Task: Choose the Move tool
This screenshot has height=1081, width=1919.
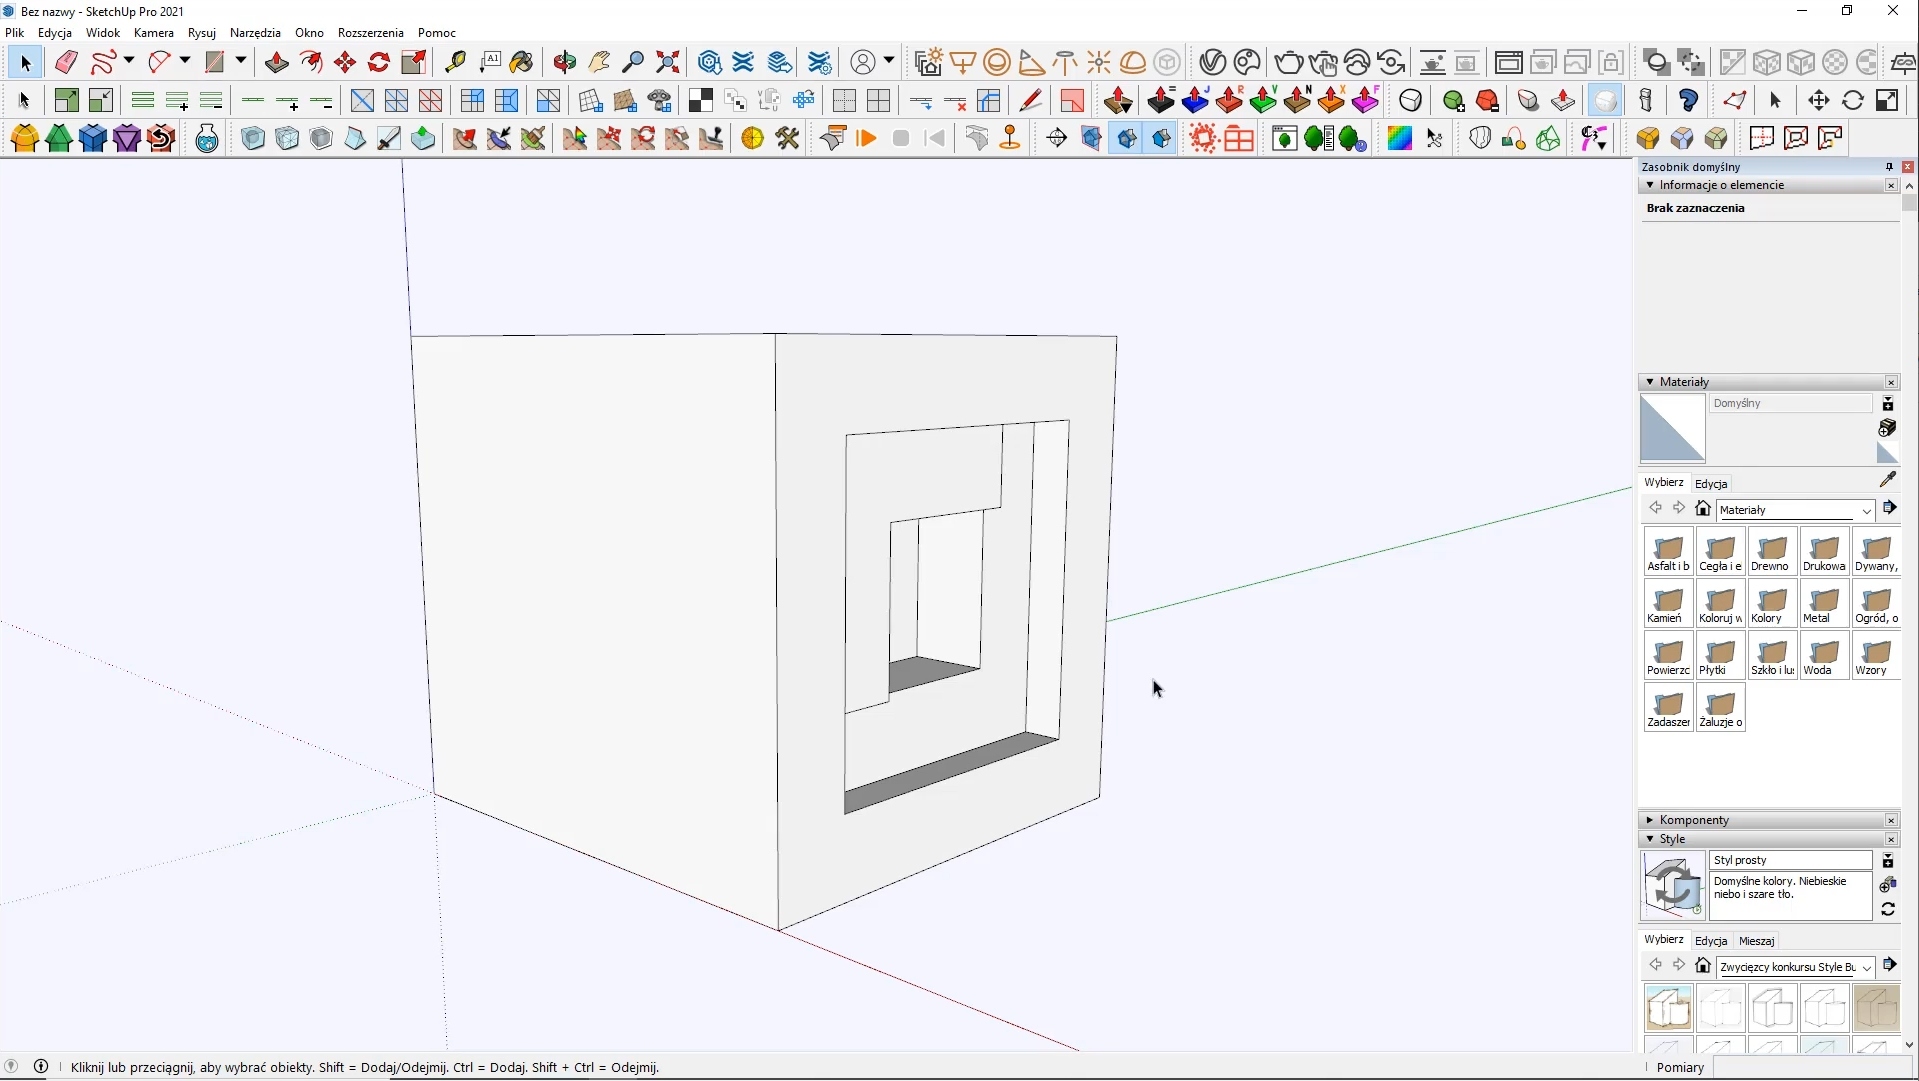Action: [345, 62]
